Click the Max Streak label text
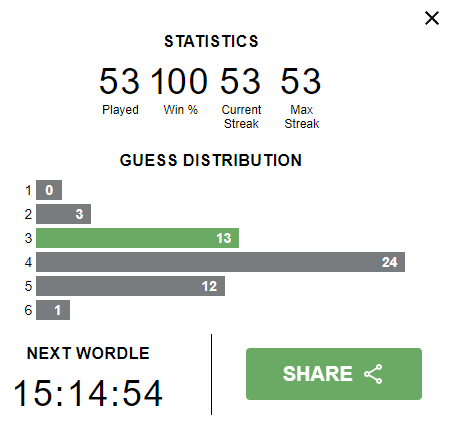This screenshot has height=440, width=449. 302,117
